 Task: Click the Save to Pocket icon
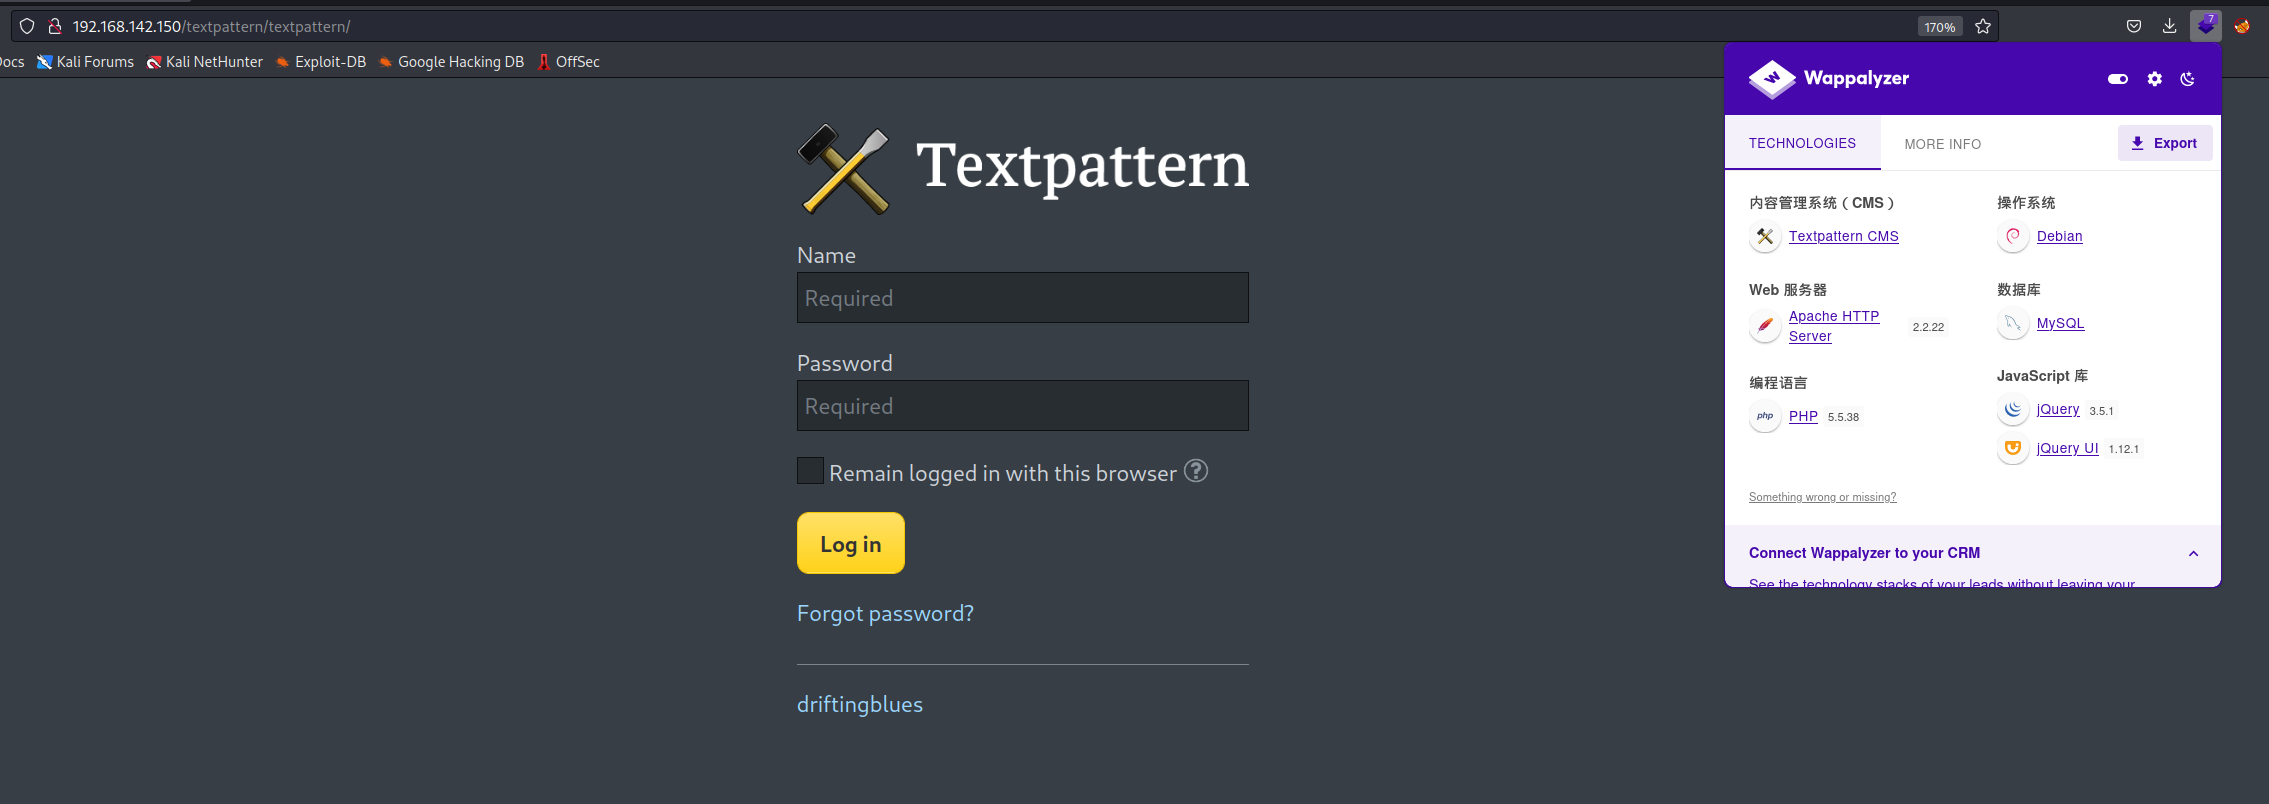coord(2134,26)
